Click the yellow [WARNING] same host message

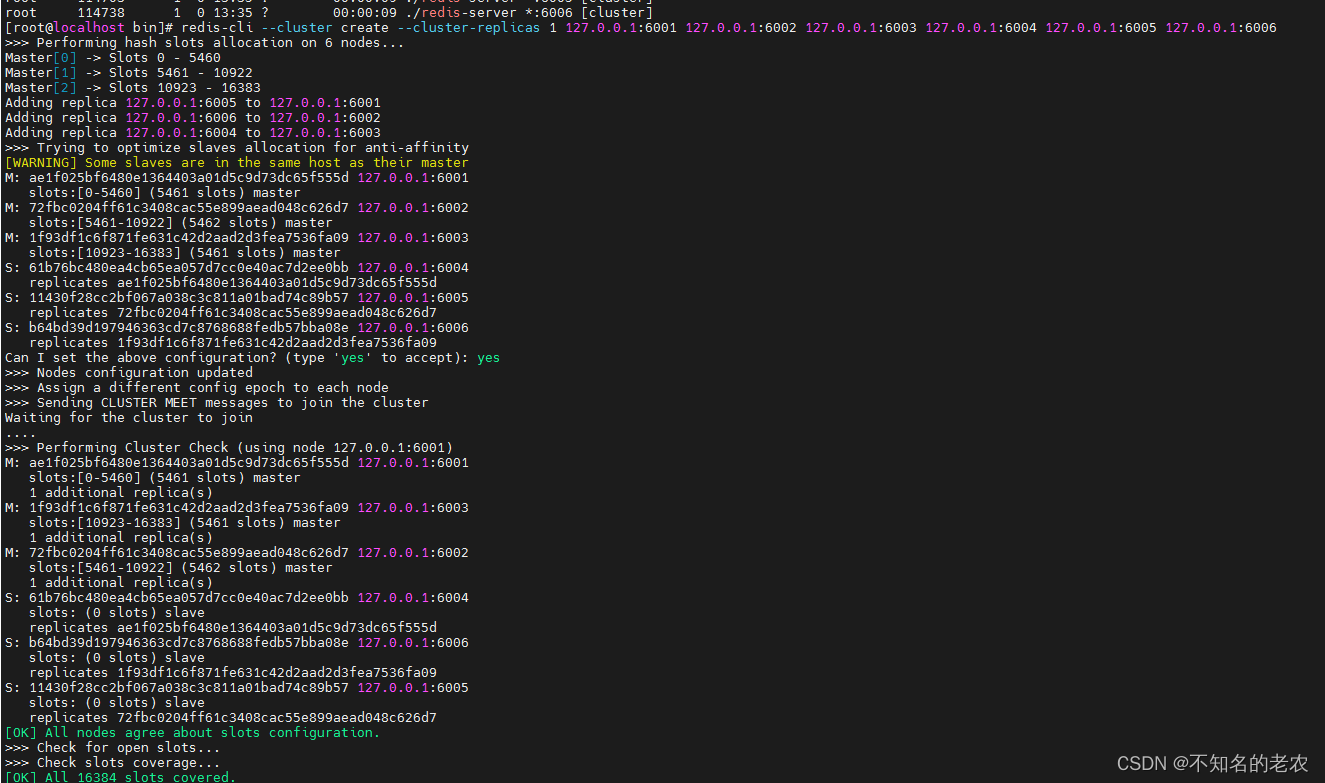[x=237, y=163]
